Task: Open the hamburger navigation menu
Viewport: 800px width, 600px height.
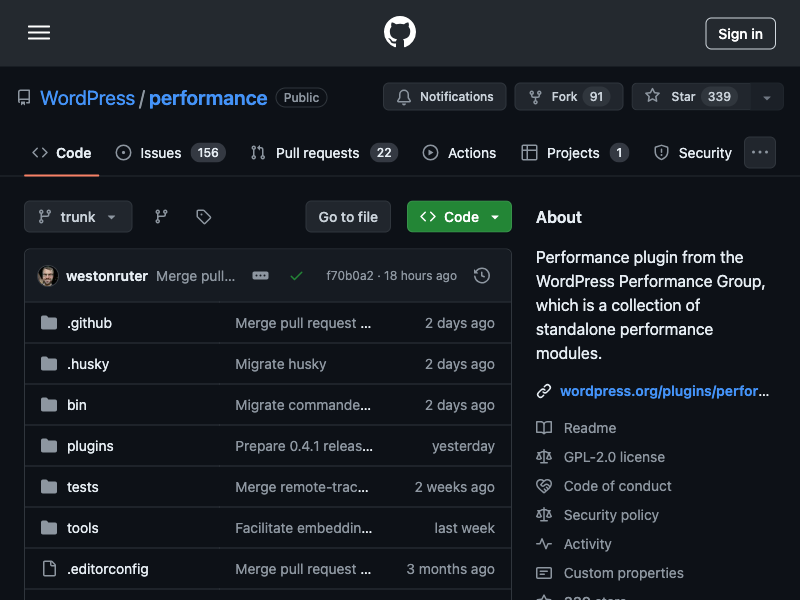Action: (39, 33)
